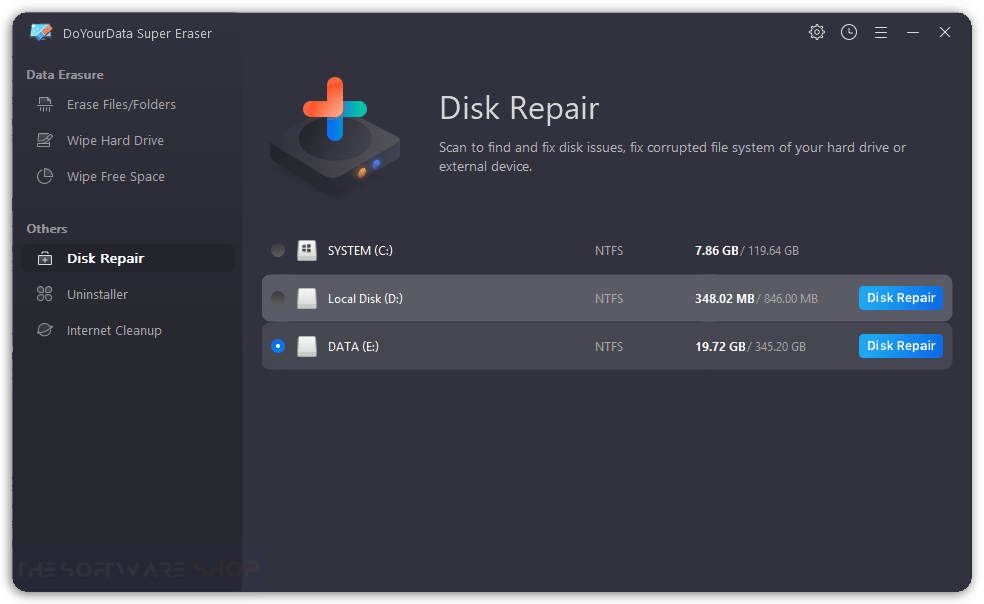Click the shredder icon beside Erase Files/Folders
The width and height of the screenshot is (984, 604).
[45, 104]
